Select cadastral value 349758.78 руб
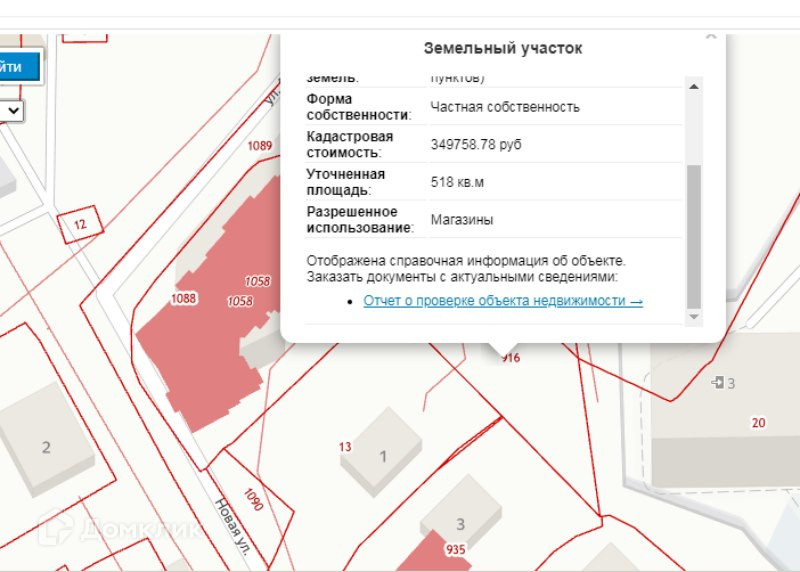This screenshot has width=800, height=572. (x=476, y=144)
